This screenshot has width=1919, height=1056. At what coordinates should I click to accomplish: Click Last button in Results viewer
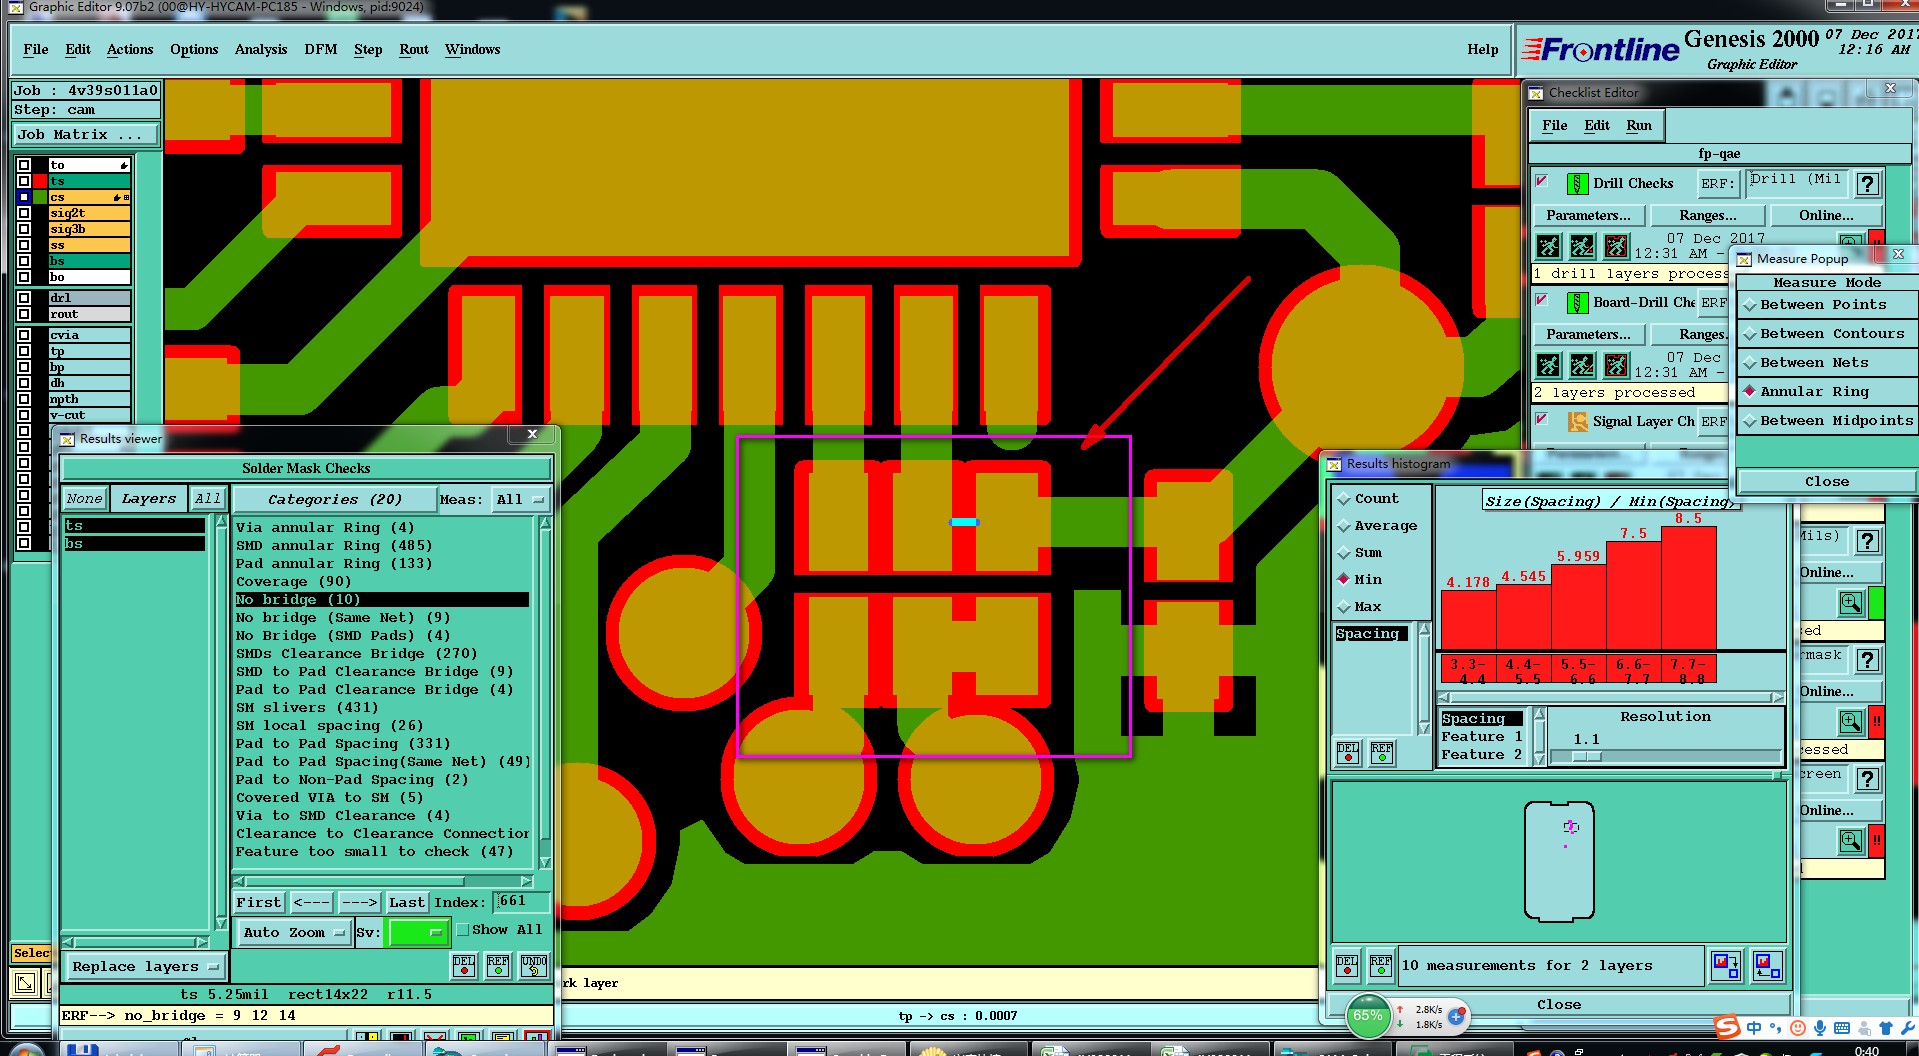[406, 903]
